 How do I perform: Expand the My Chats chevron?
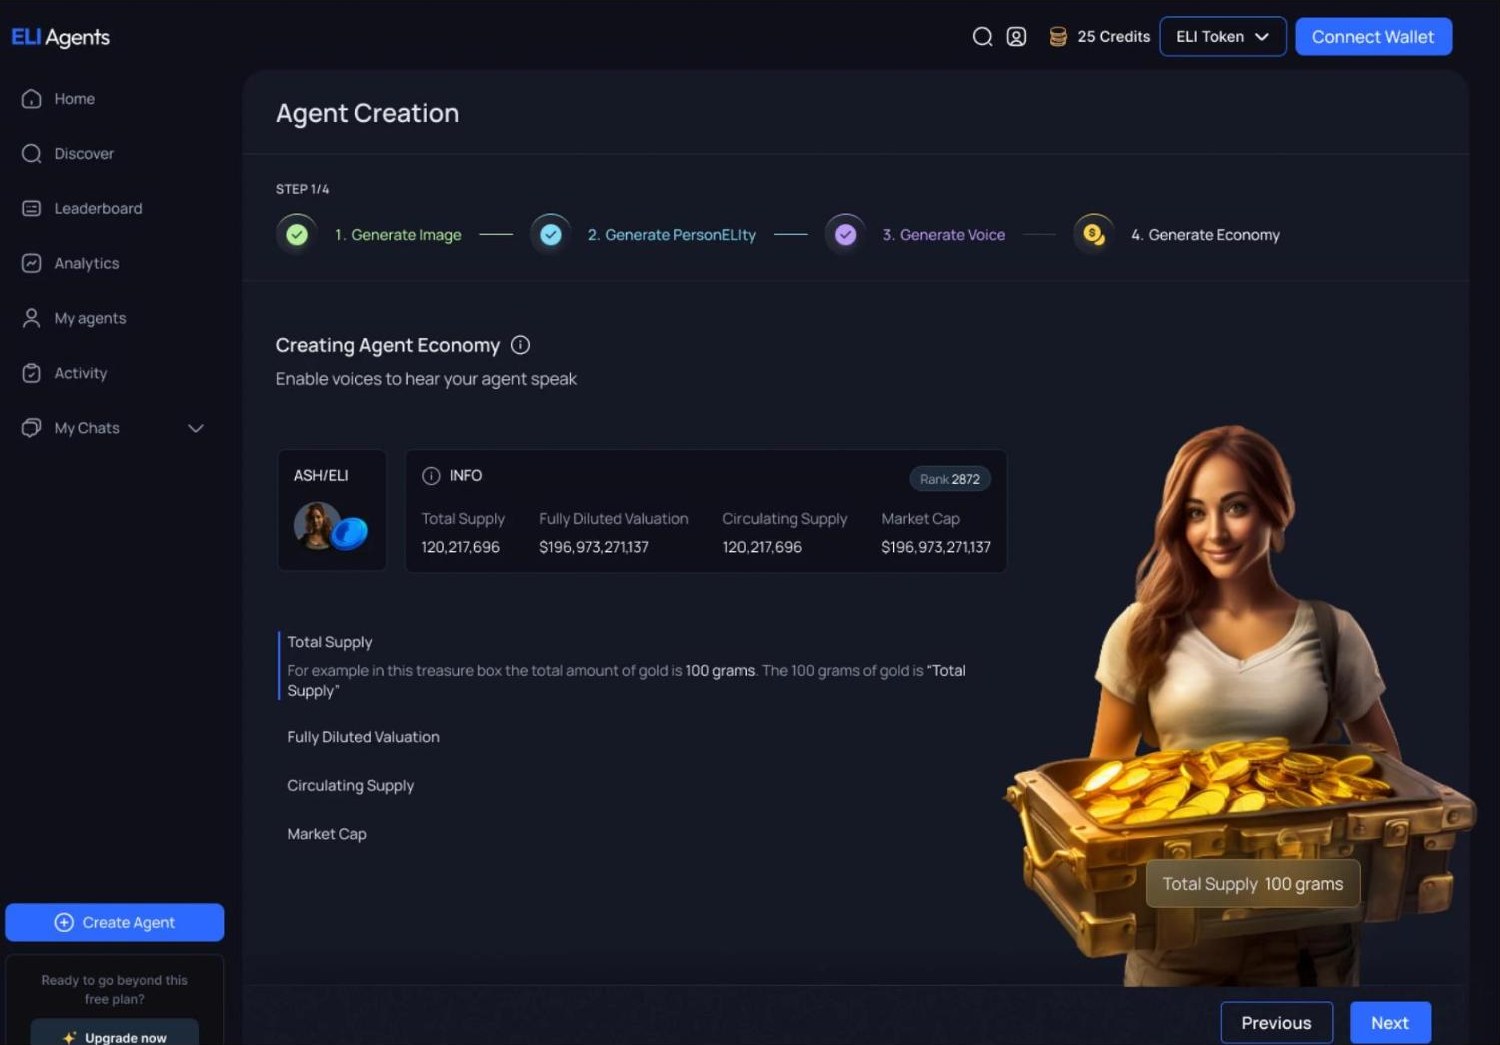tap(196, 428)
